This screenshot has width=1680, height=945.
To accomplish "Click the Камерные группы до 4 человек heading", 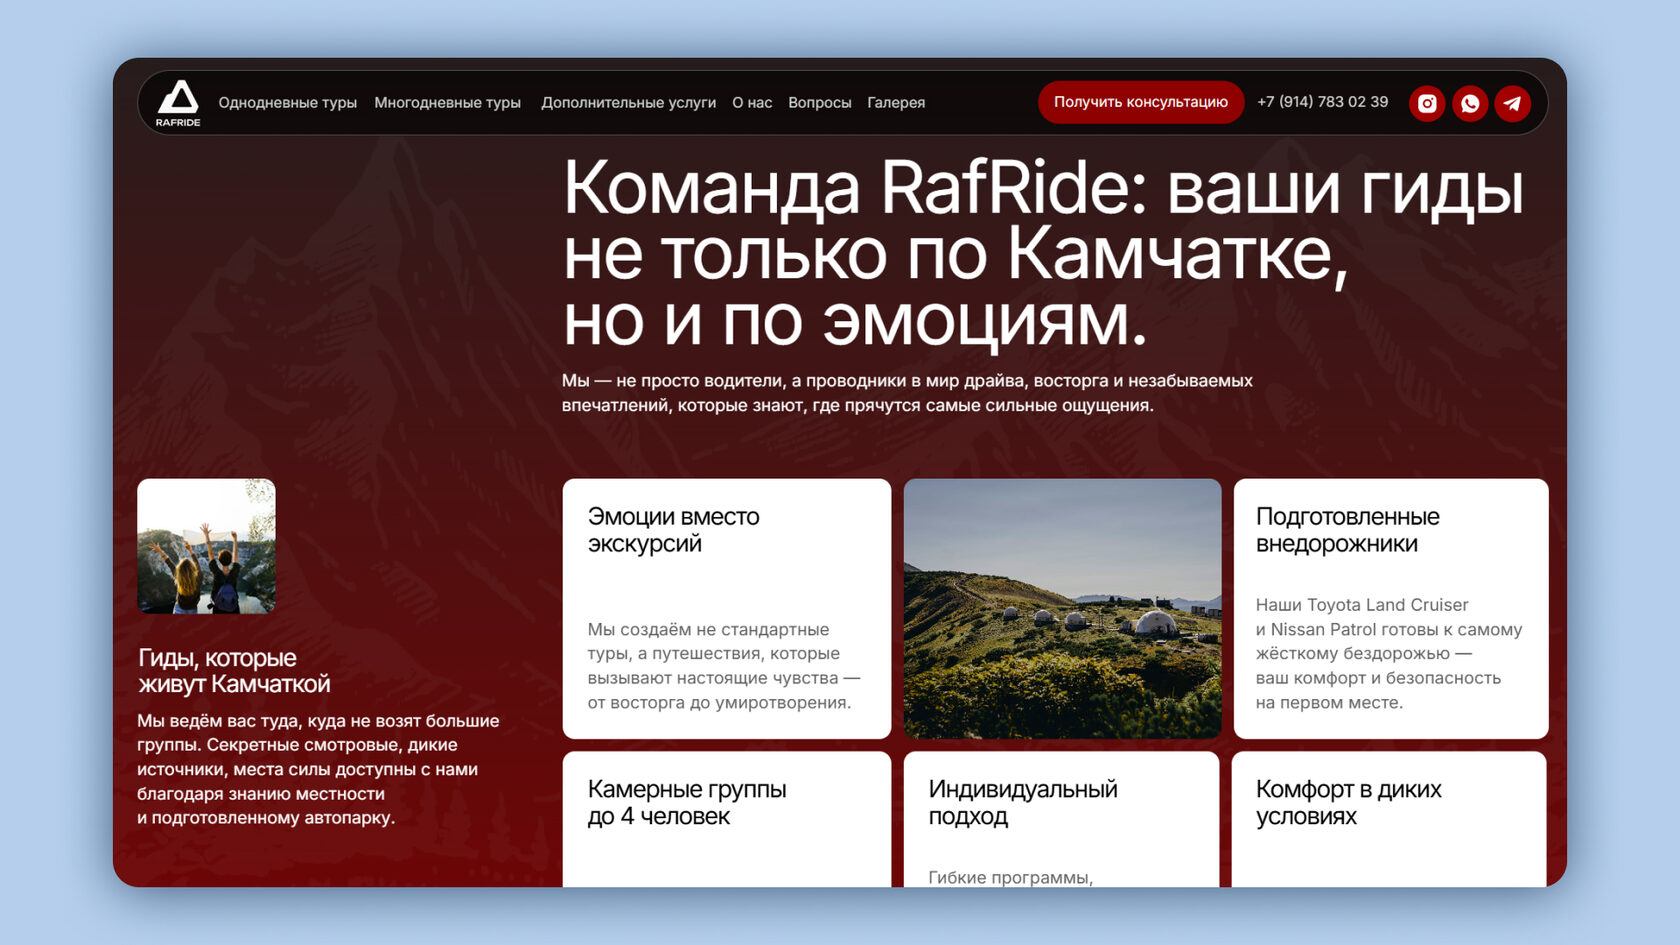I will (687, 803).
